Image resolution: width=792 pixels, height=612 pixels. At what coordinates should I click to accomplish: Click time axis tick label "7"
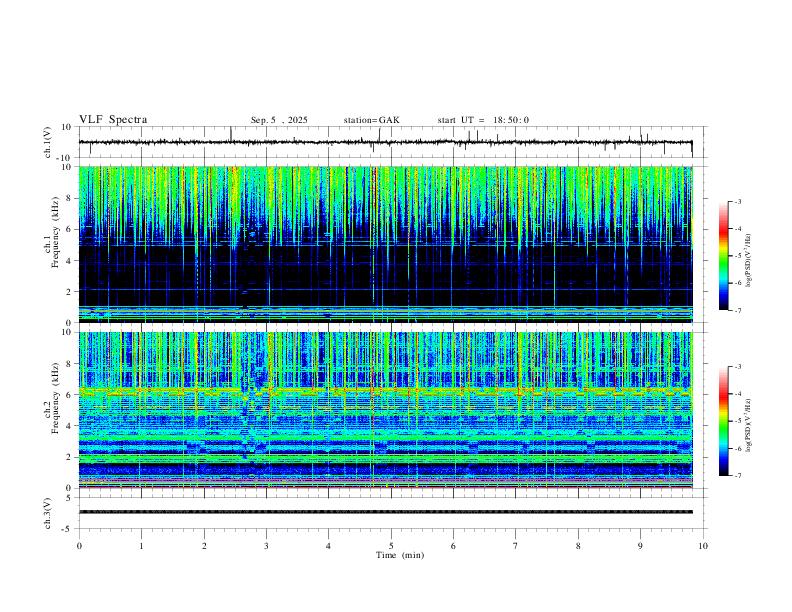click(516, 546)
